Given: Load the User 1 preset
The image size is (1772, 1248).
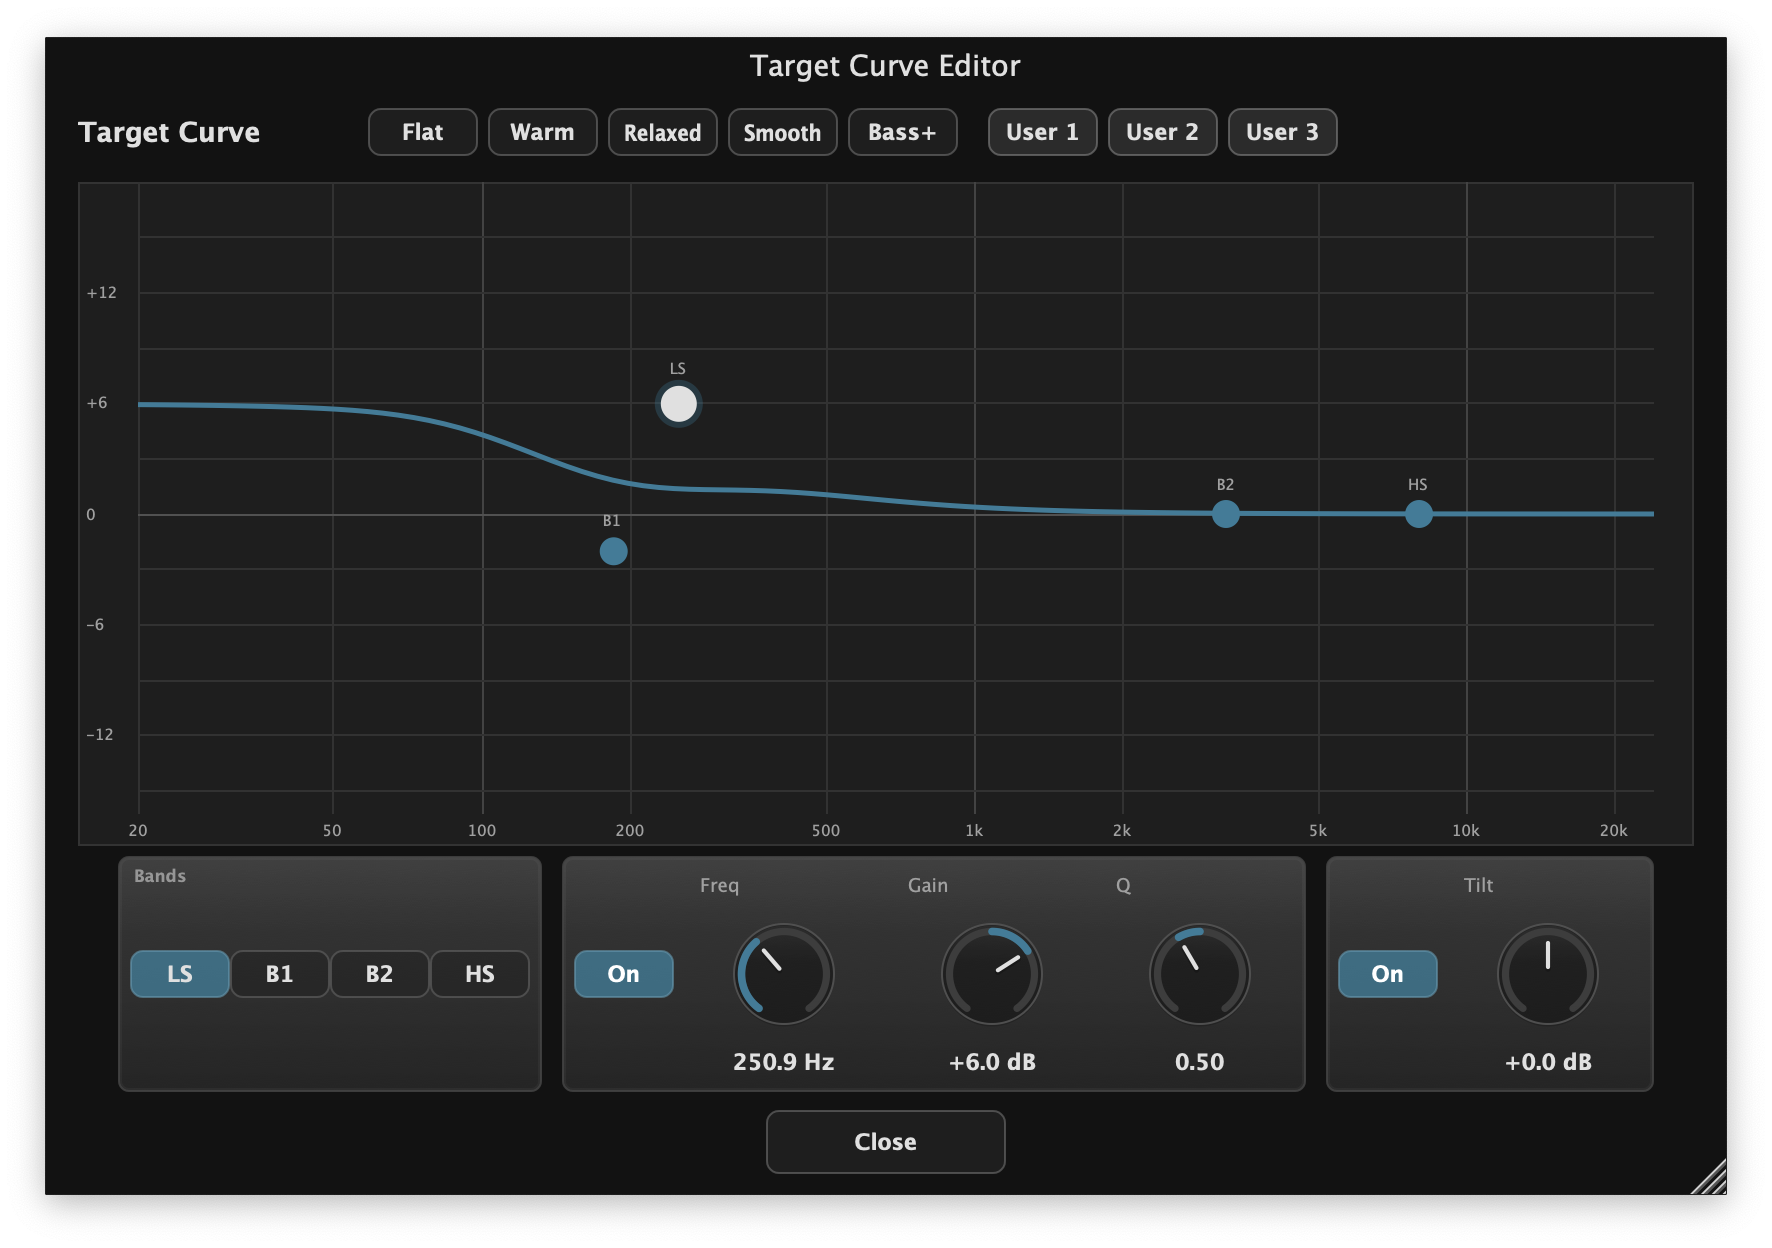Looking at the screenshot, I should (x=1043, y=132).
